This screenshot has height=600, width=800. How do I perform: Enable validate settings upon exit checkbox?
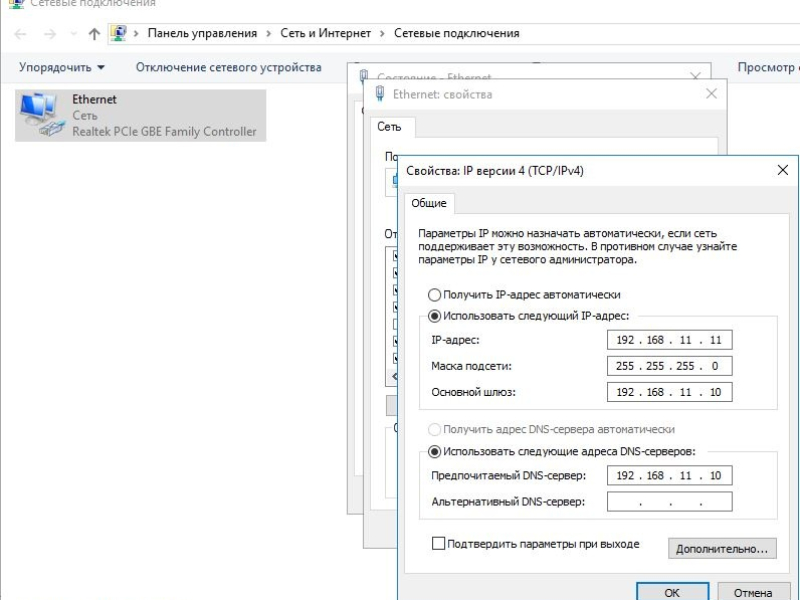click(x=438, y=543)
